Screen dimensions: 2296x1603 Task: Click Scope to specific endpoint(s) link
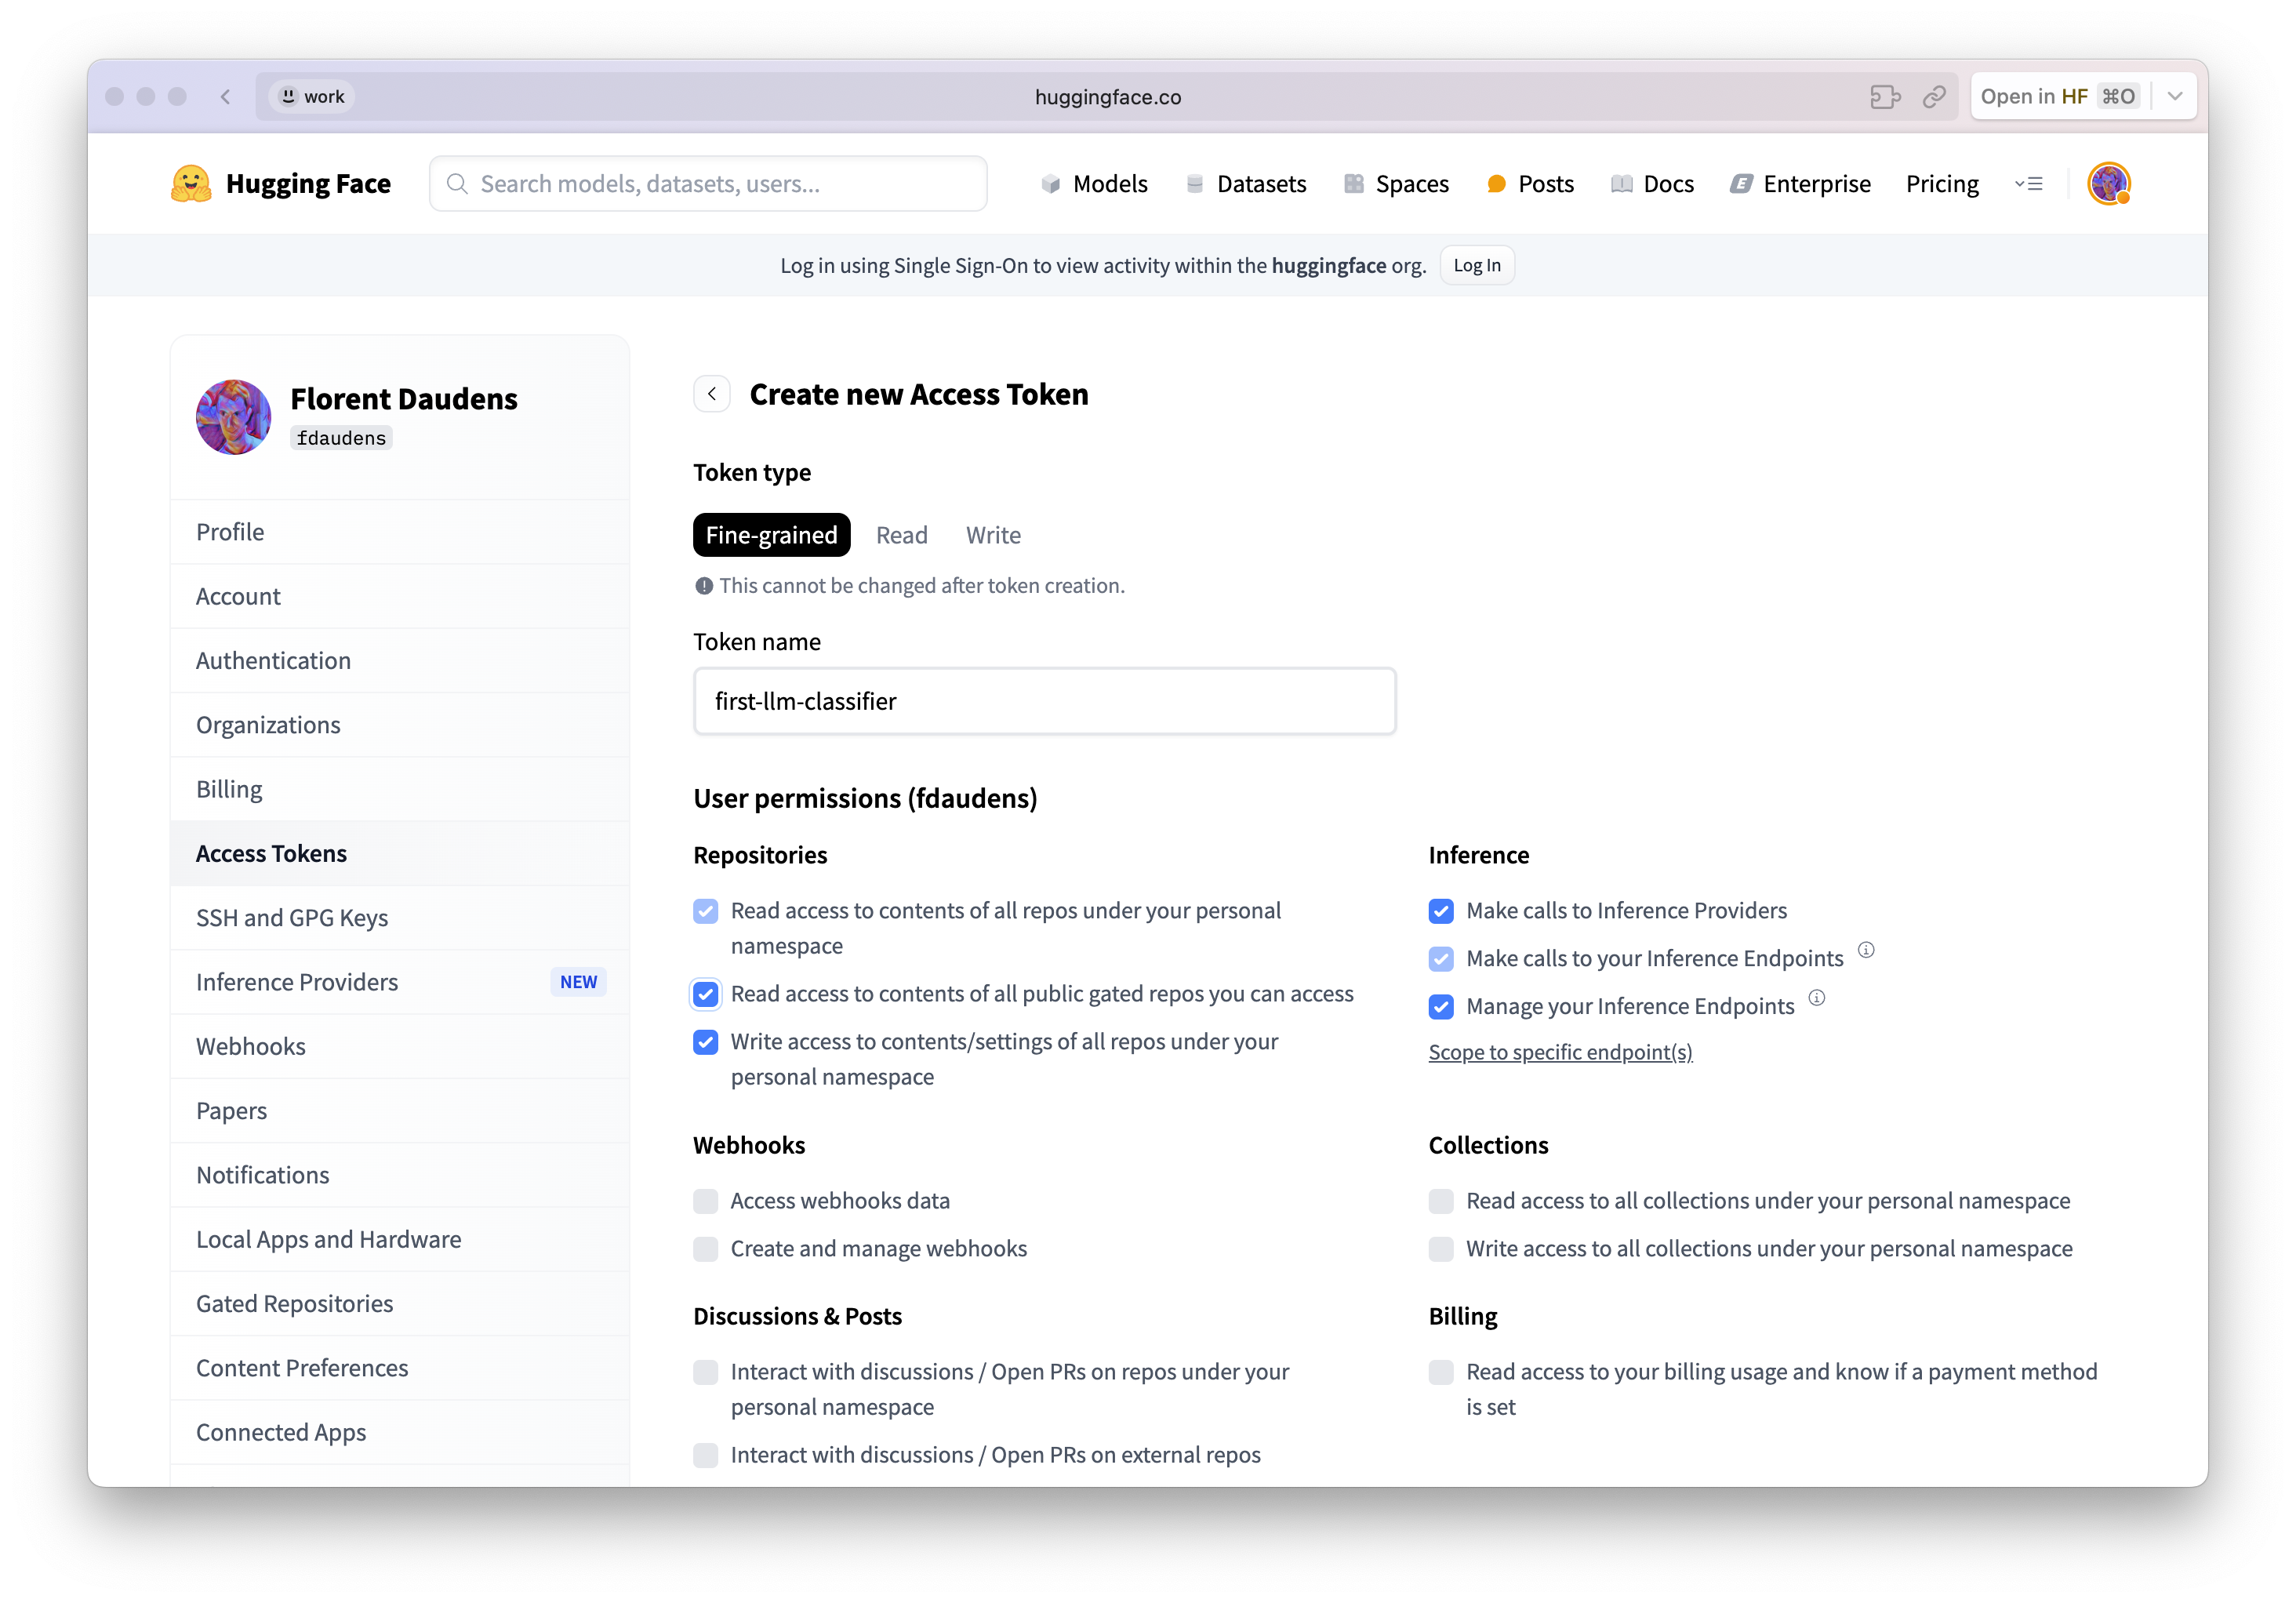(x=1560, y=1052)
